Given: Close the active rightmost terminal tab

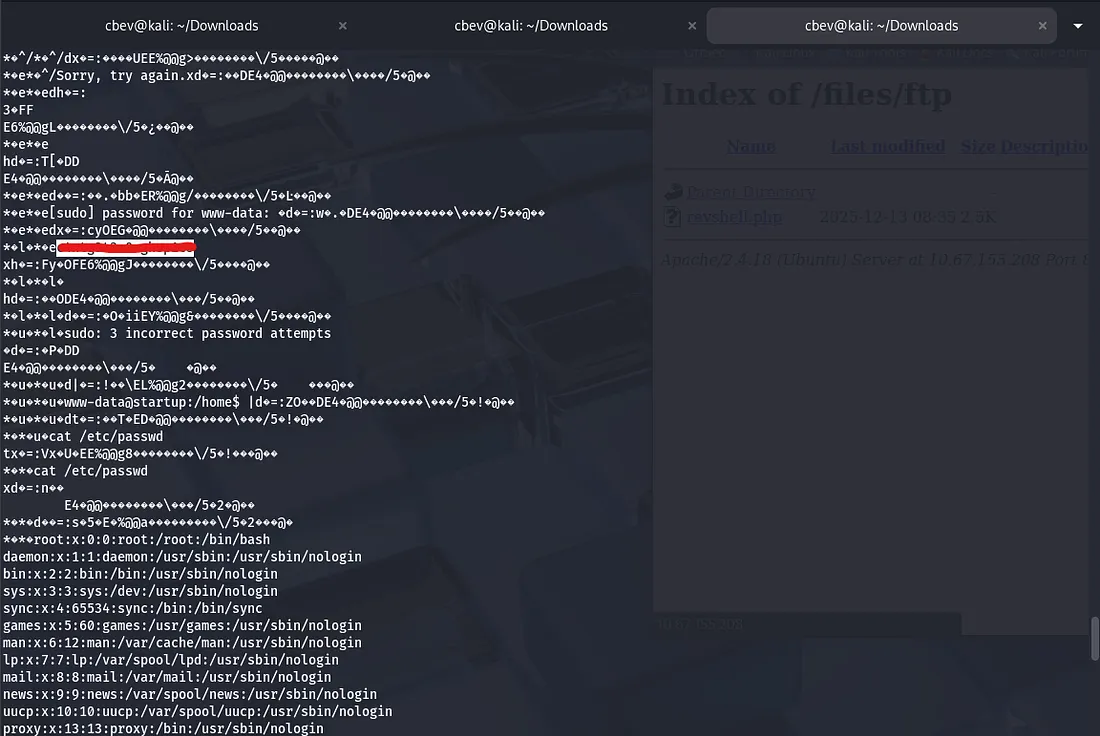Looking at the screenshot, I should click(1043, 26).
